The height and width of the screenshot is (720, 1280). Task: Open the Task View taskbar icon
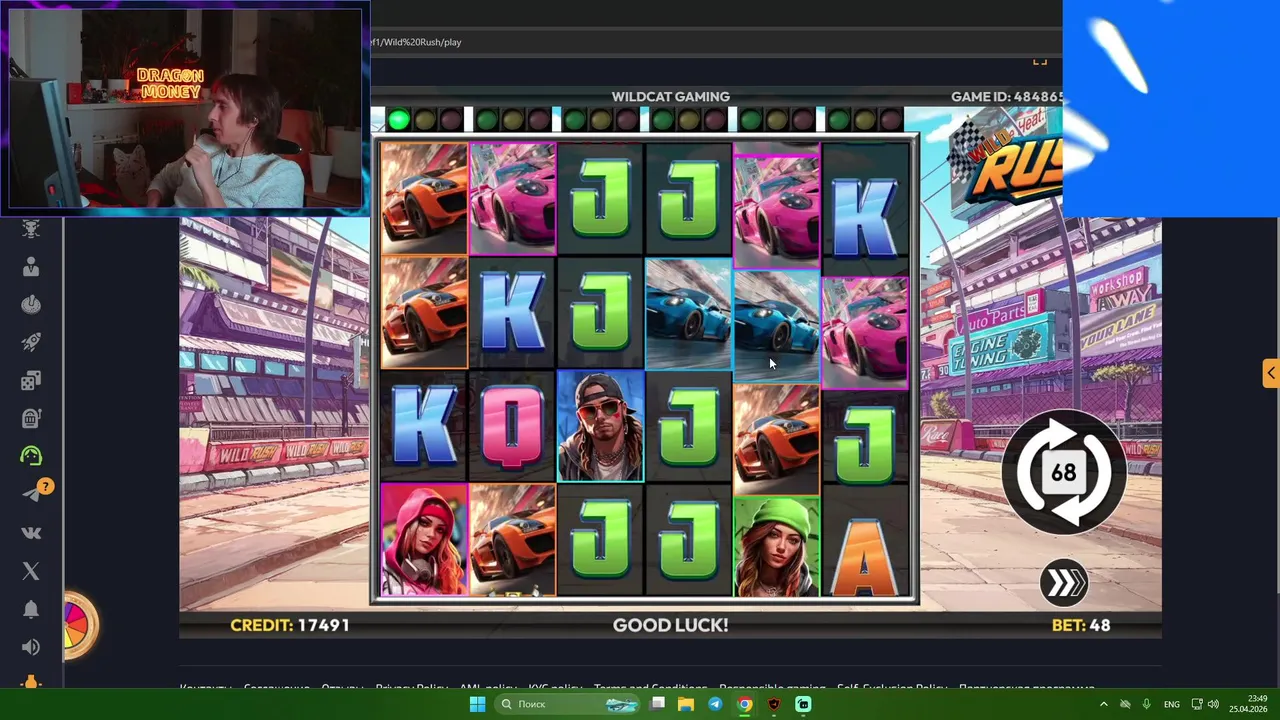657,704
